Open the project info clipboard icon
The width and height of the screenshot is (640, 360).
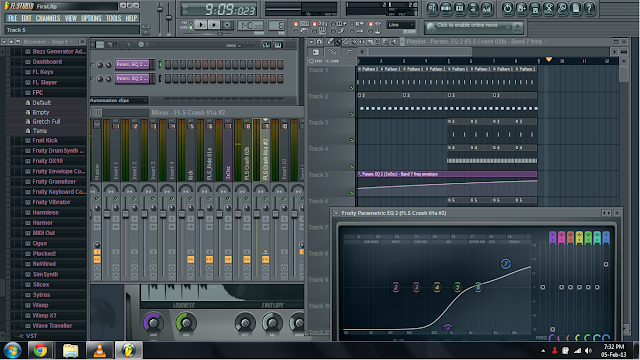tap(576, 8)
